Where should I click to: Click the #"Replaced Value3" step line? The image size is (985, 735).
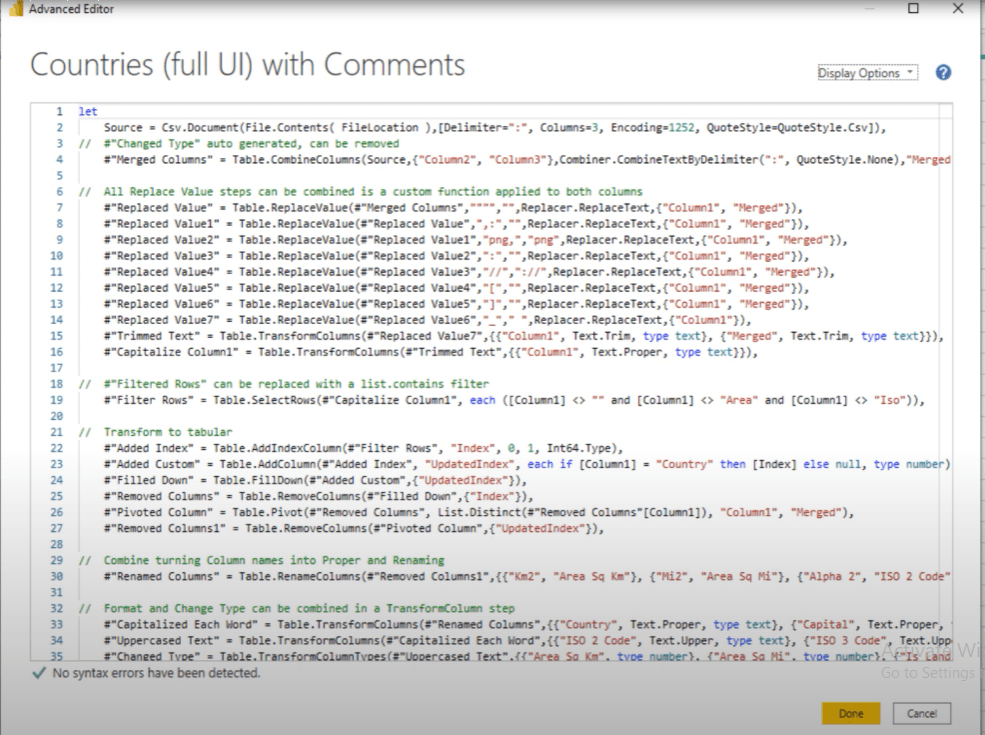(x=457, y=256)
